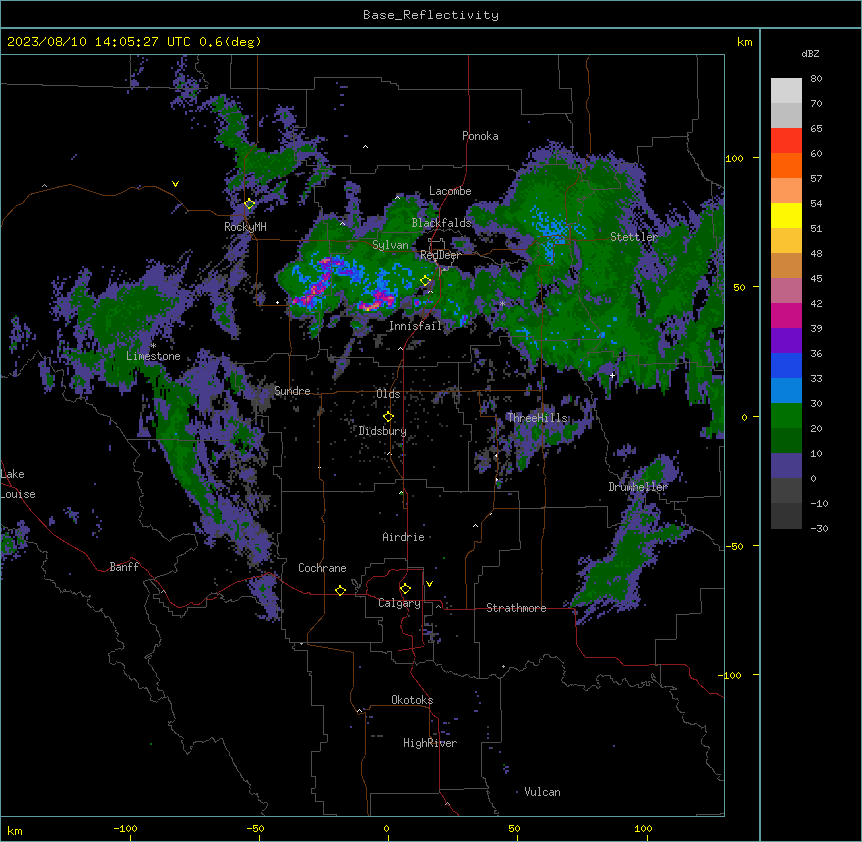Select the -100 tick on the bottom axis
Image resolution: width=862 pixels, height=842 pixels.
point(125,828)
